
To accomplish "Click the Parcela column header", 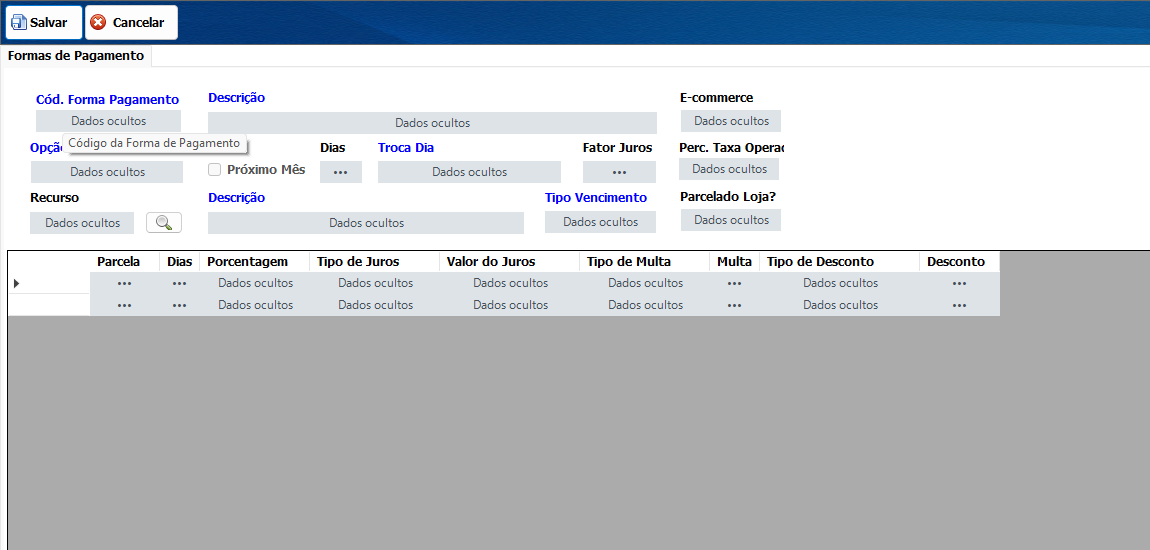I will [x=124, y=262].
